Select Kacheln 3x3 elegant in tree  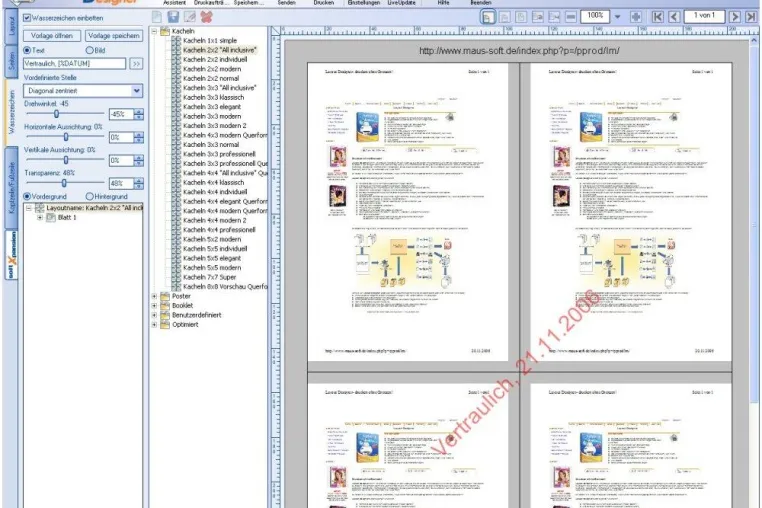[212, 106]
